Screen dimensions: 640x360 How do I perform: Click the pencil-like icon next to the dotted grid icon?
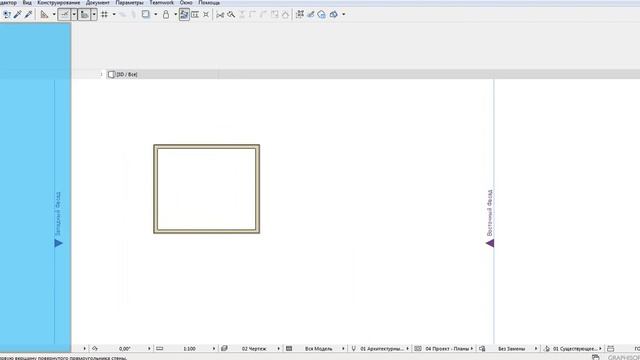click(x=311, y=15)
